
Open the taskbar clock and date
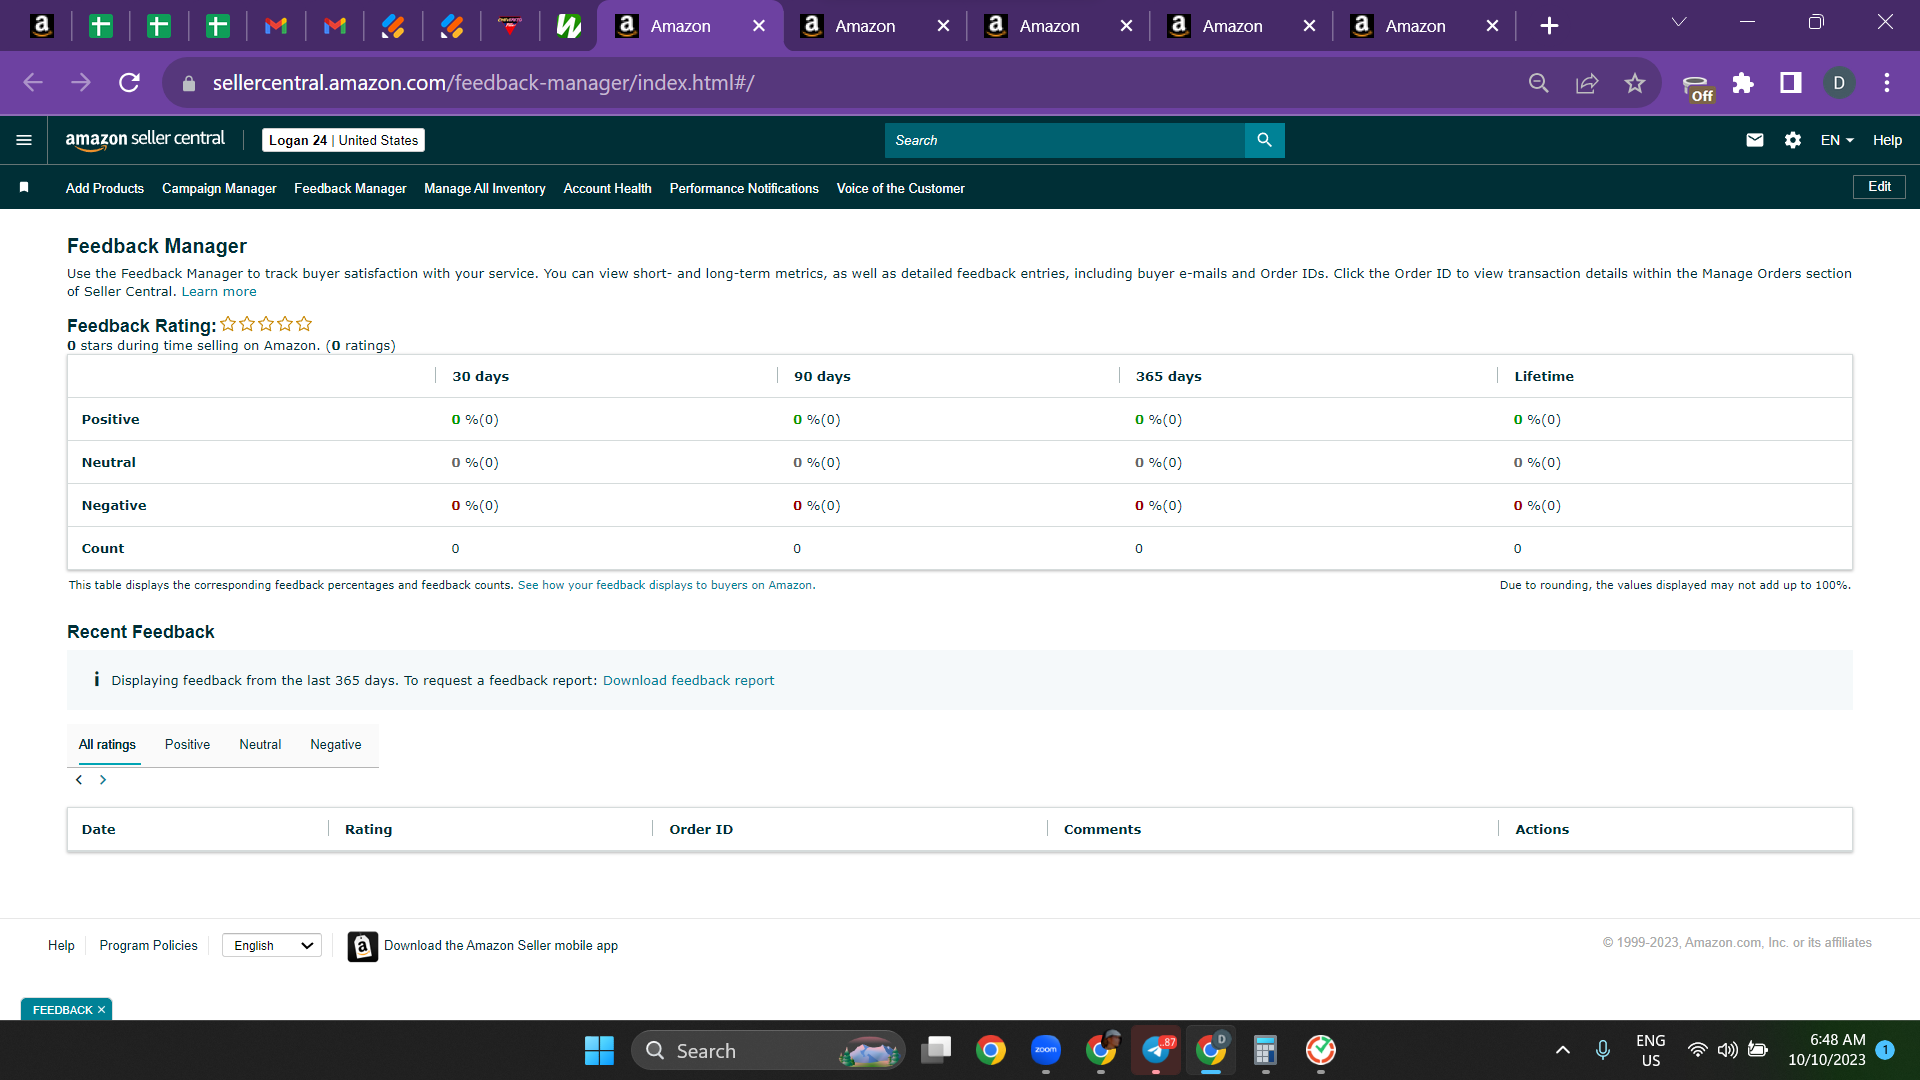1827,1050
